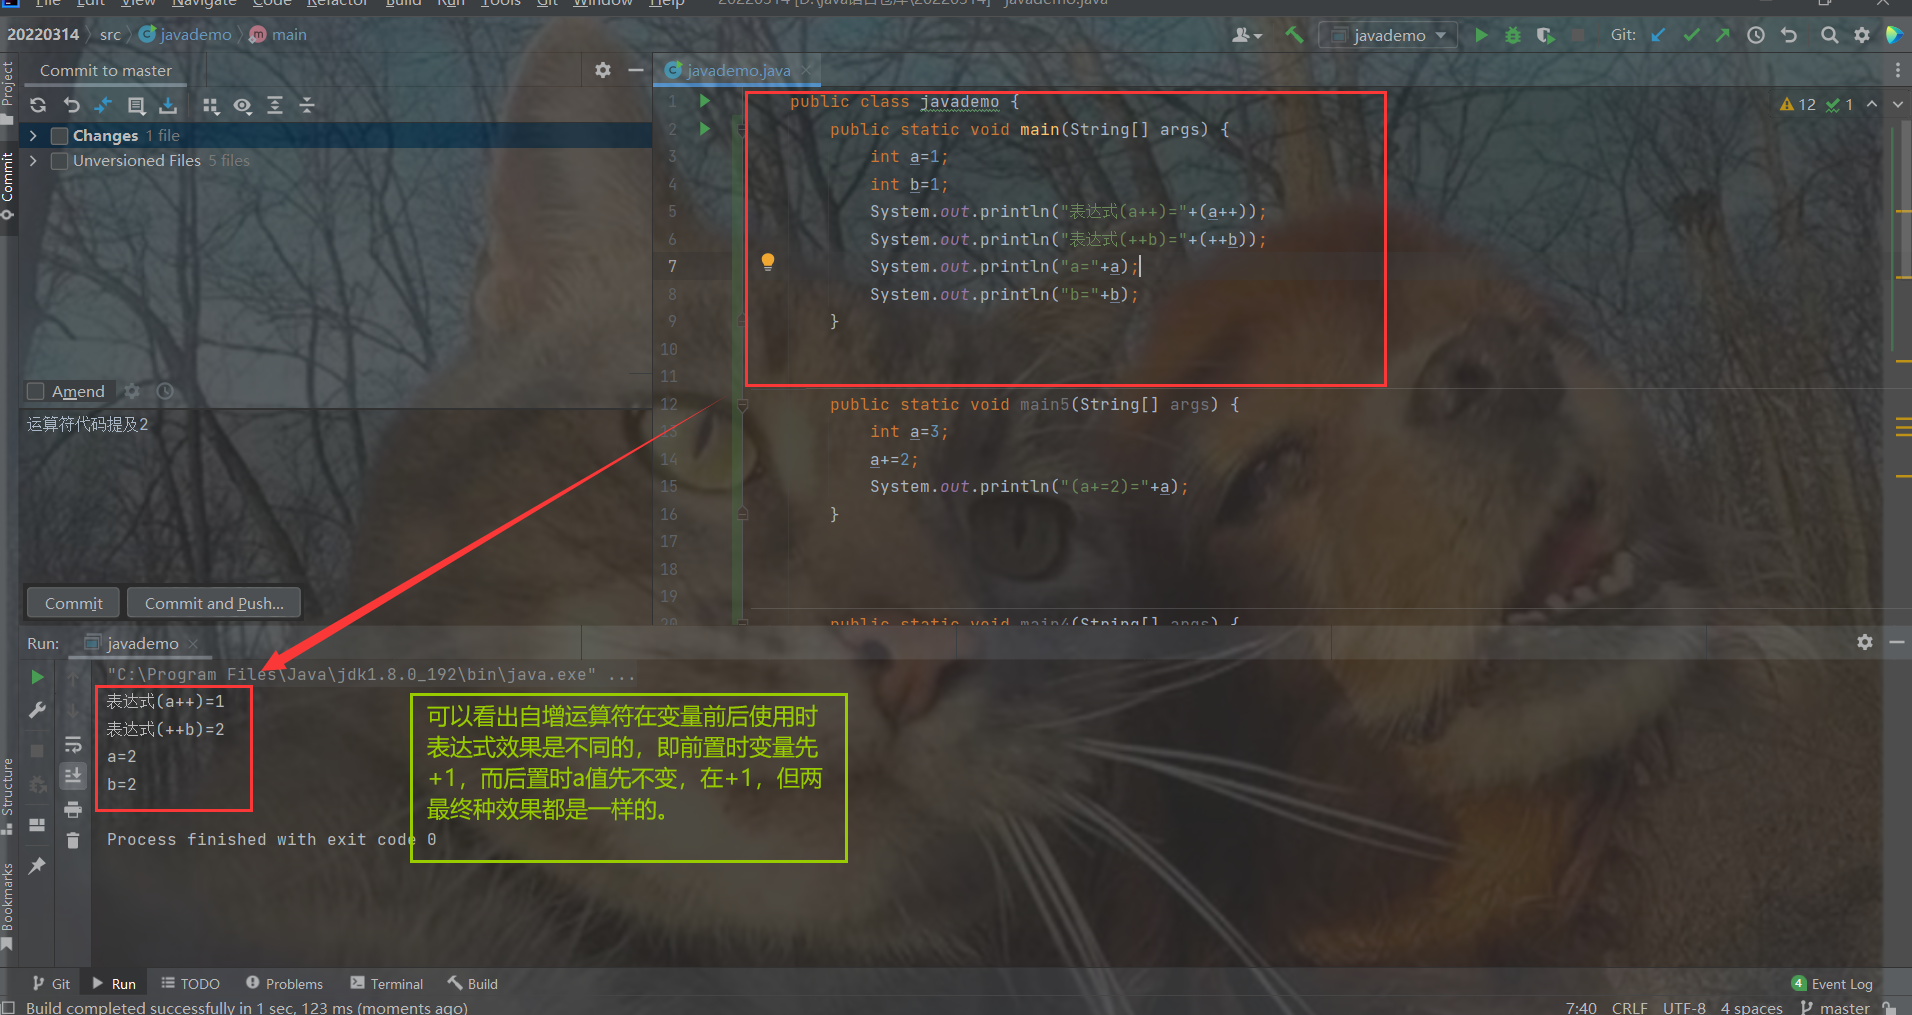1912x1015 pixels.
Task: Open the Git tool window tab
Action: pos(51,984)
